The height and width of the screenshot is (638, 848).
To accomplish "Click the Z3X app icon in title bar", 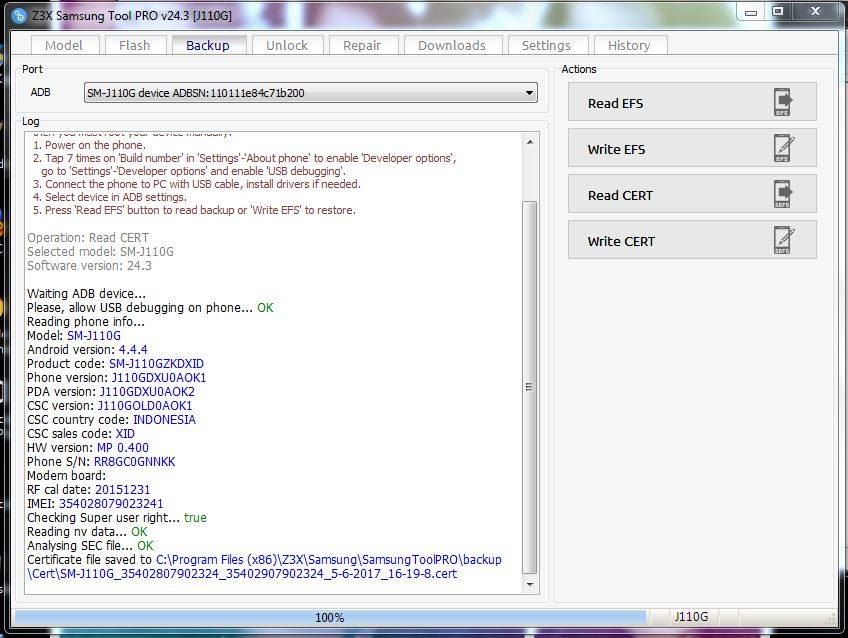I will (x=18, y=16).
